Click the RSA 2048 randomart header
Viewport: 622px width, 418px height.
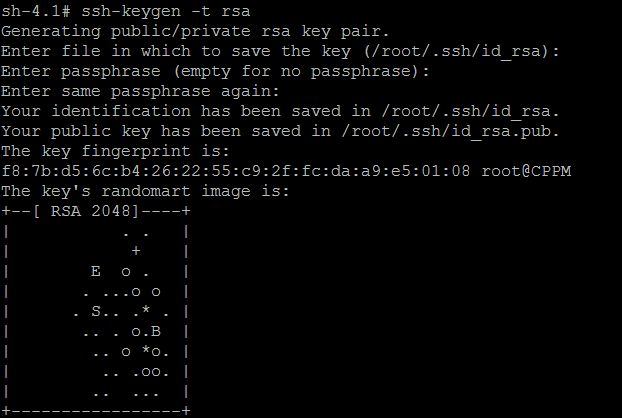(x=96, y=211)
